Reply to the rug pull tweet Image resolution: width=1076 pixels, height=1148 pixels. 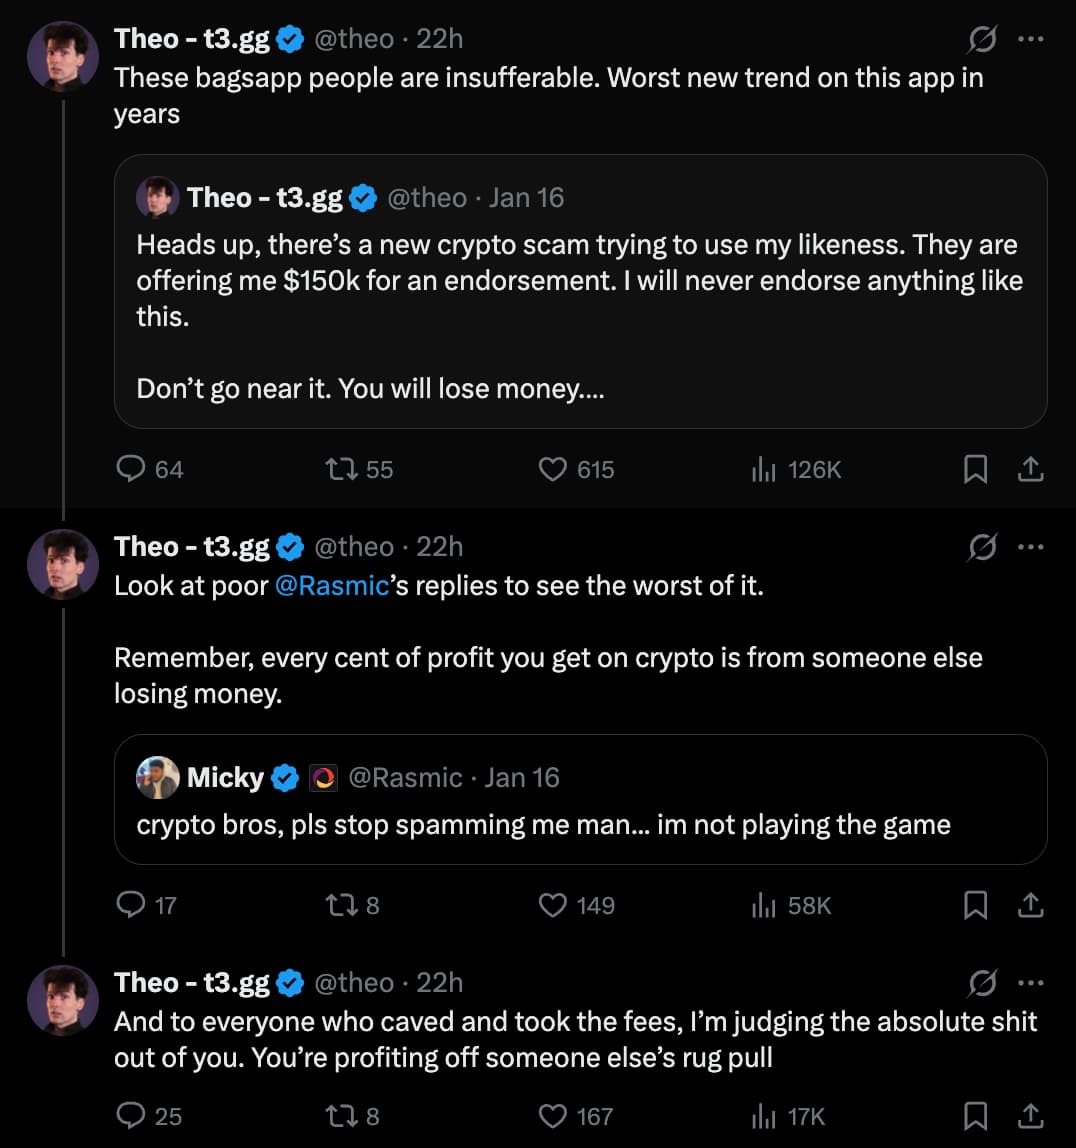[132, 1115]
